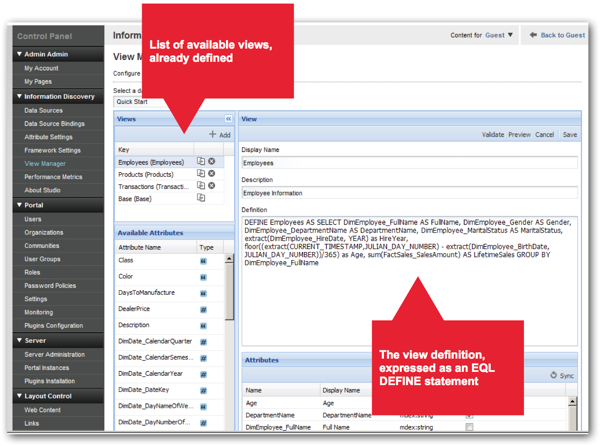Toggle checkbox in DepartmentName row
Screen dimensions: 600x446
(x=470, y=415)
